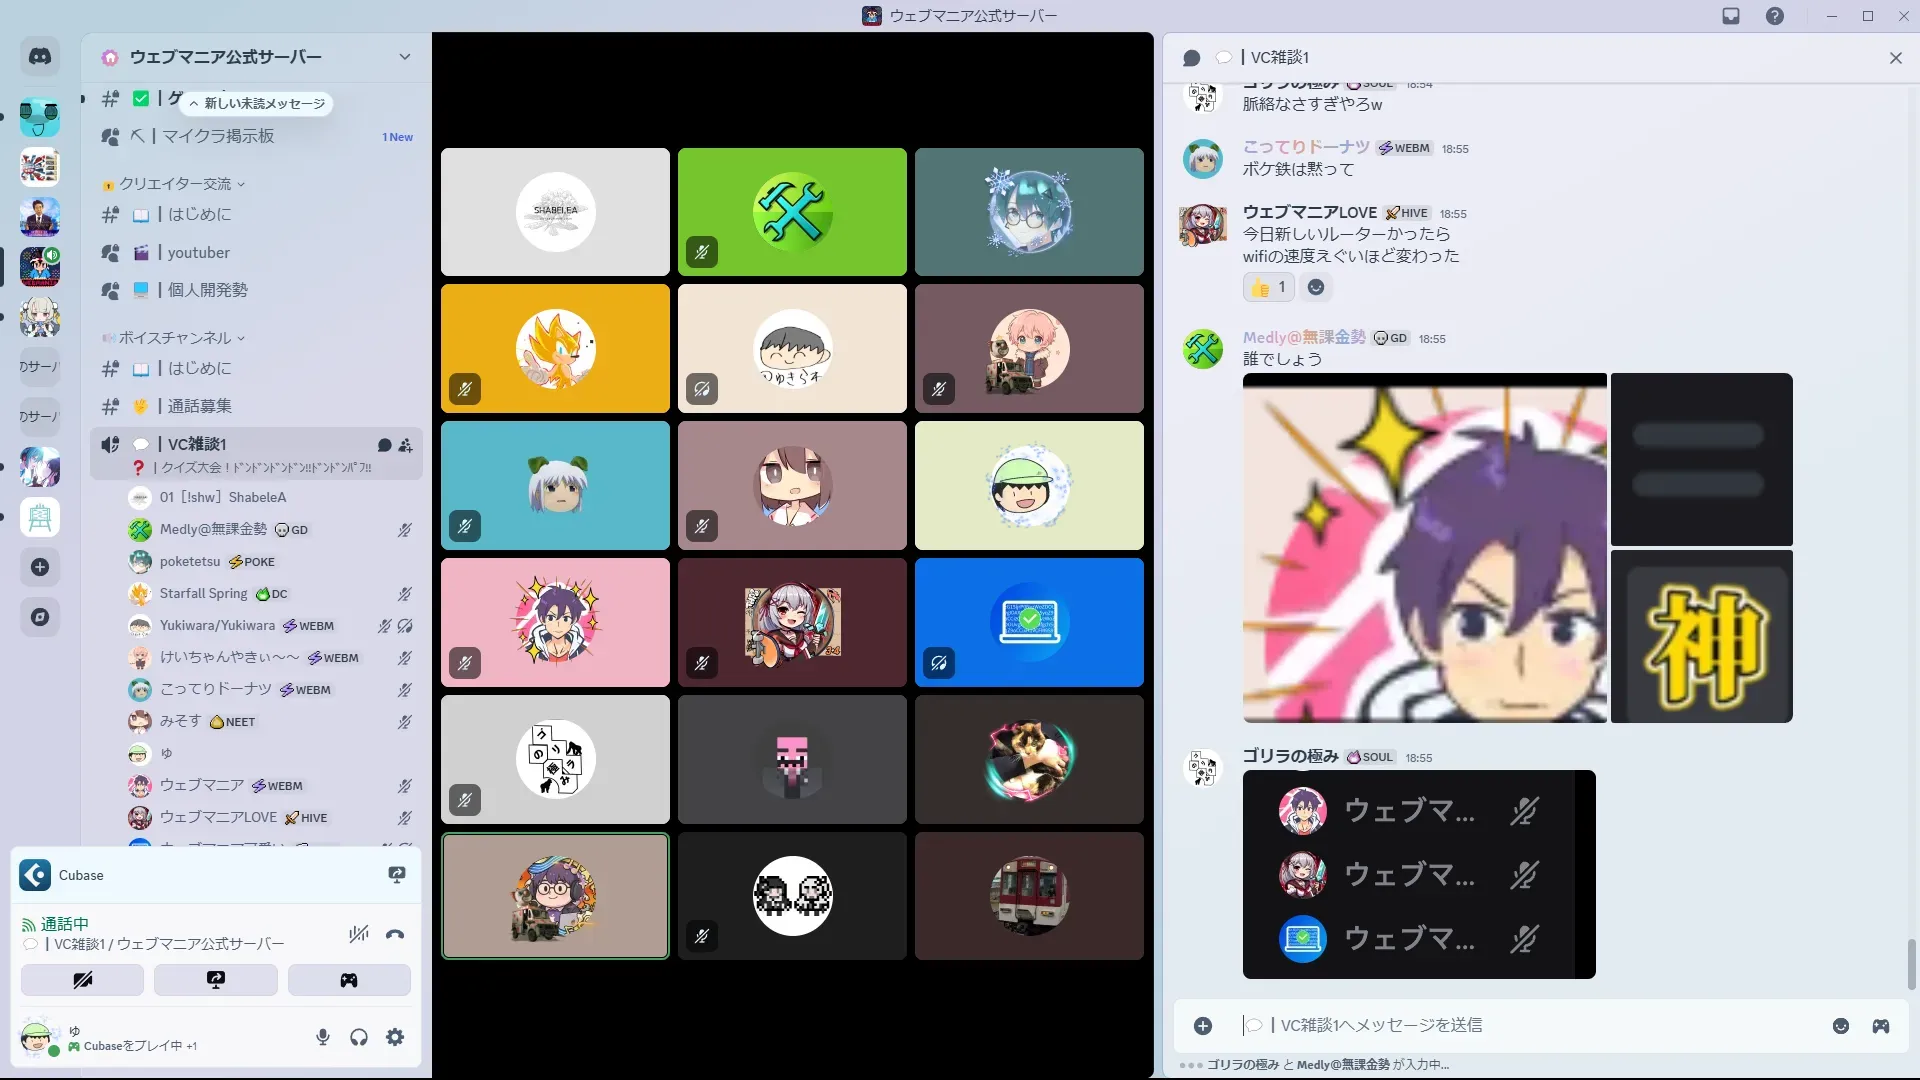Add reaction with thumbs up 1 button

point(1269,288)
